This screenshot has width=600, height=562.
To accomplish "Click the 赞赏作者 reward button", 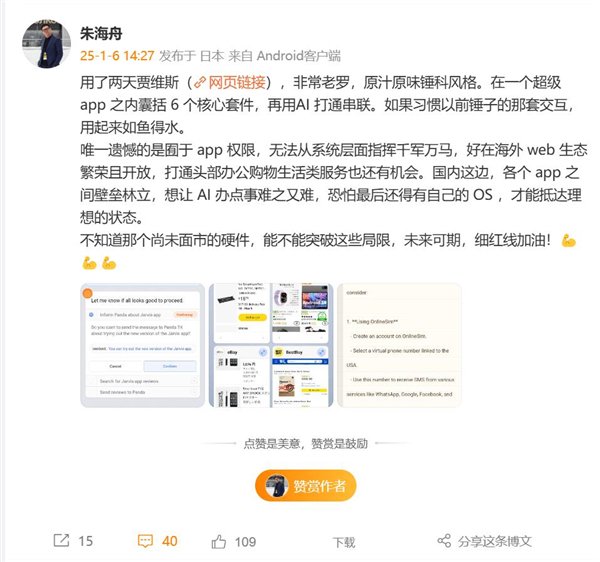I will [305, 486].
